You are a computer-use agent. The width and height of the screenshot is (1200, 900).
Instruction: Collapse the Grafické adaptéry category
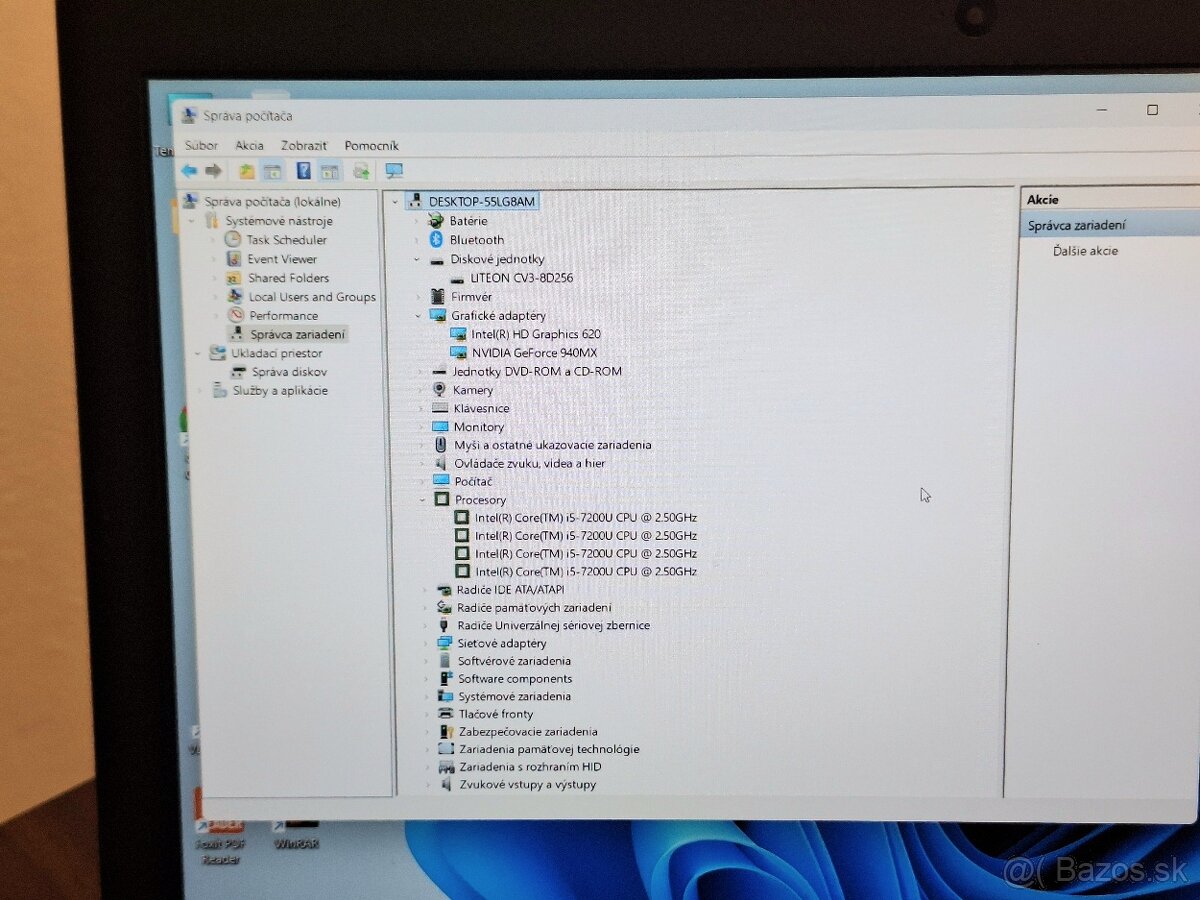[418, 315]
